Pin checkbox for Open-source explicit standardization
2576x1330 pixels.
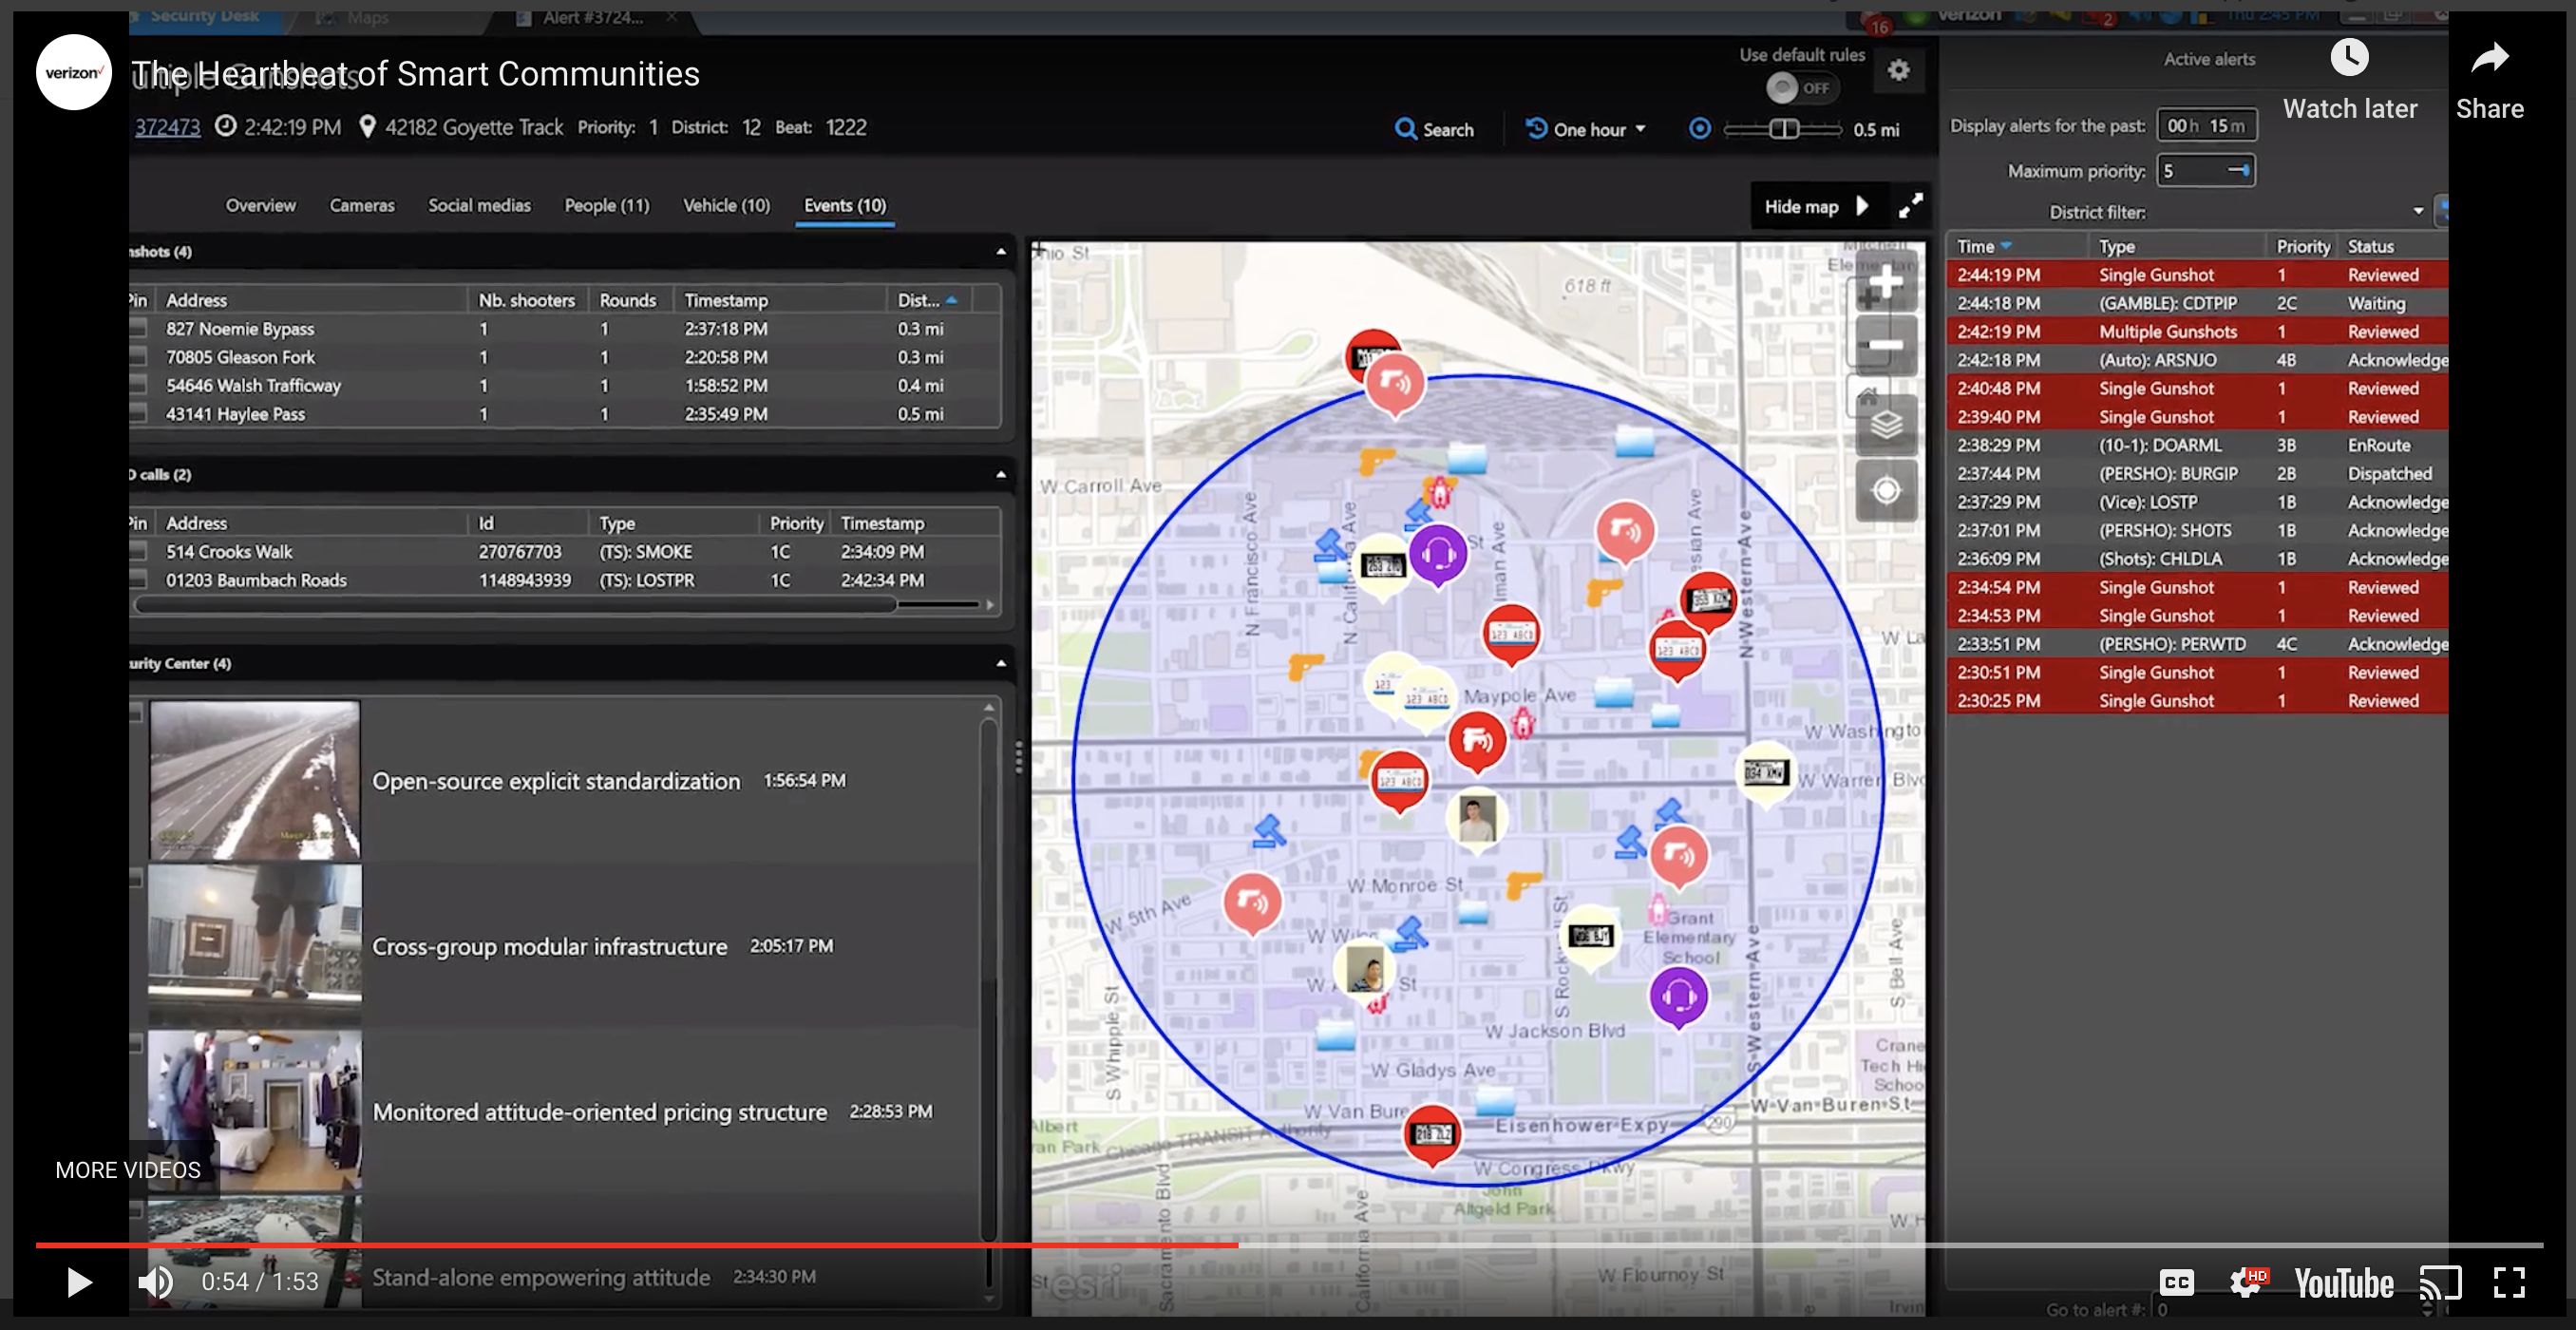pos(137,712)
